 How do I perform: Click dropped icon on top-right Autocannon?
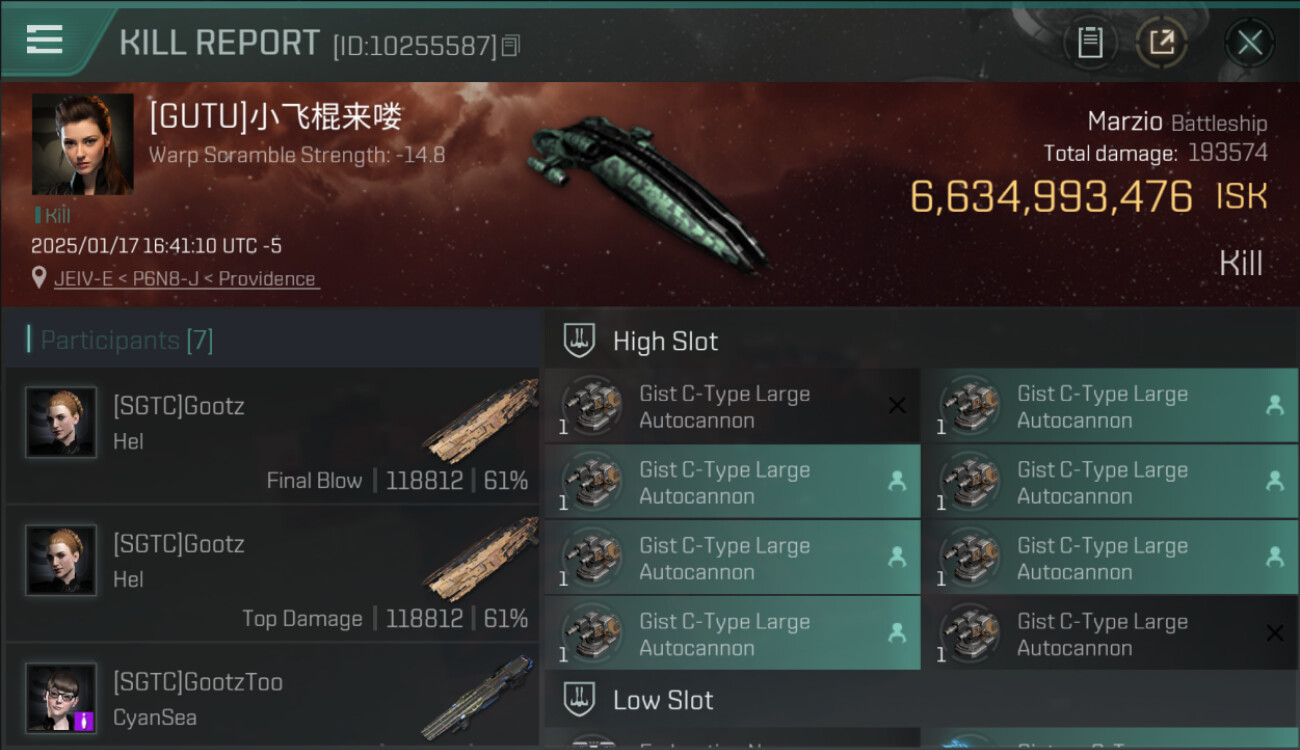(1274, 405)
